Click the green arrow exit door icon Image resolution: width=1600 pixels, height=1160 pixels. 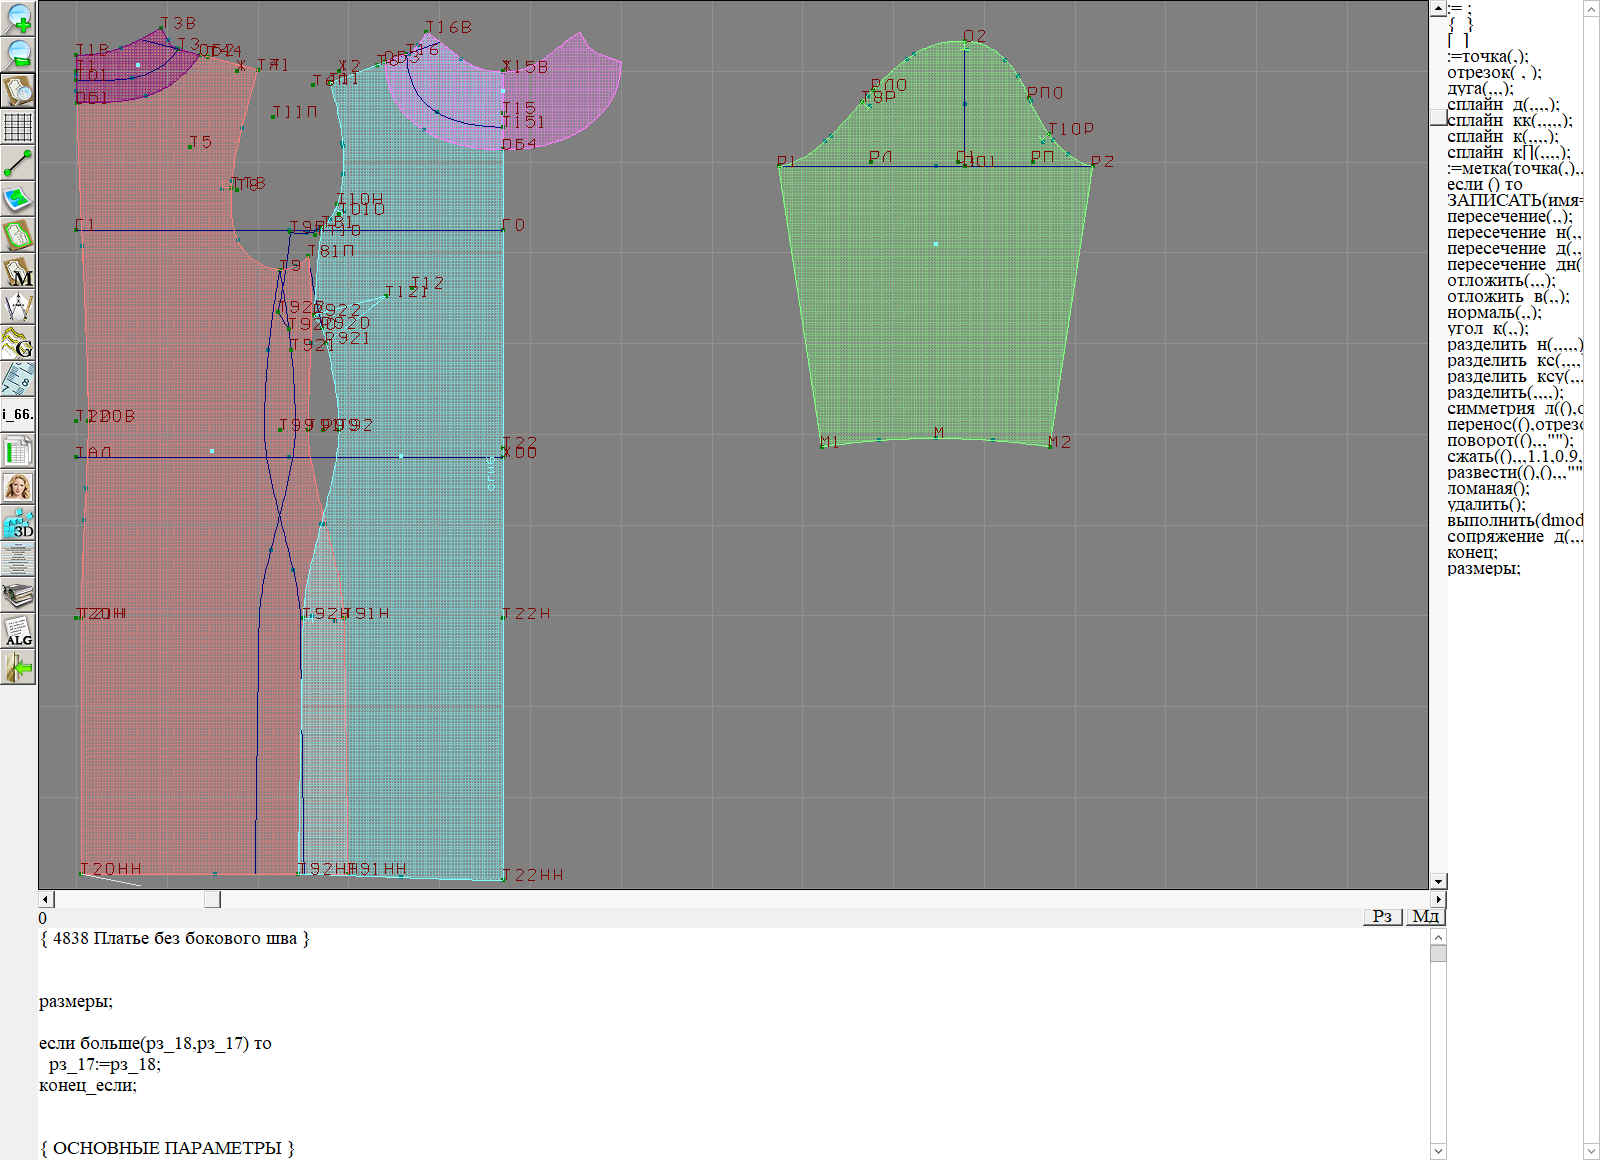tap(18, 667)
